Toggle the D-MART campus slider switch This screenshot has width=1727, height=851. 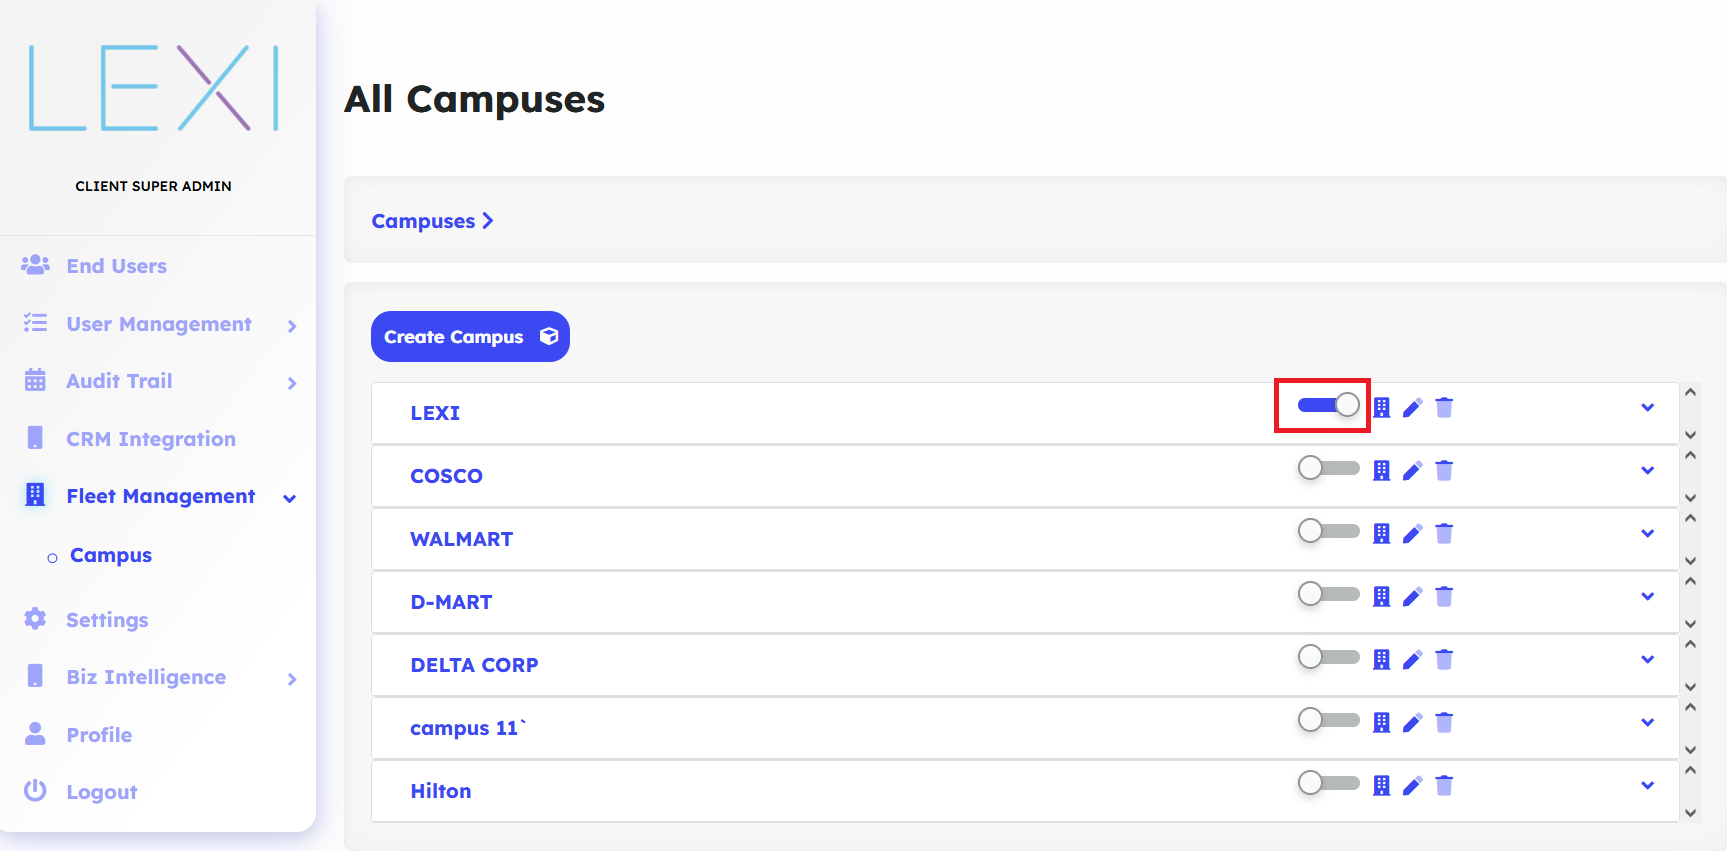1328,594
